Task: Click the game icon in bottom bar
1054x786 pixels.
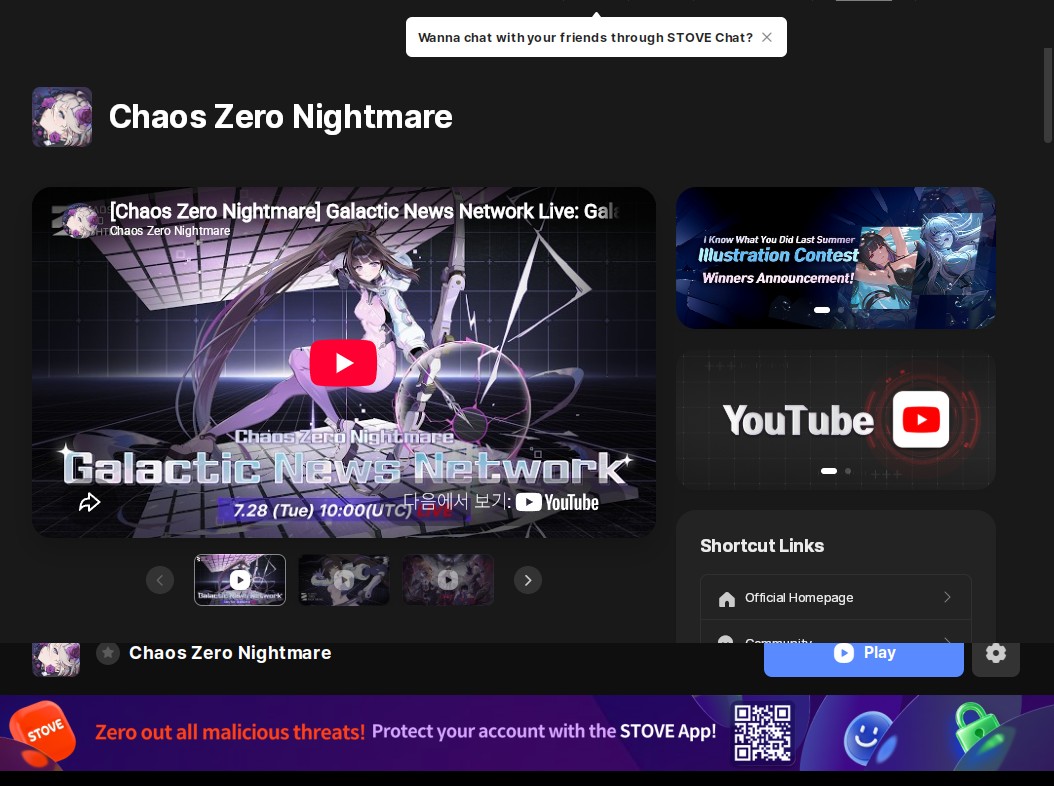Action: (x=56, y=658)
